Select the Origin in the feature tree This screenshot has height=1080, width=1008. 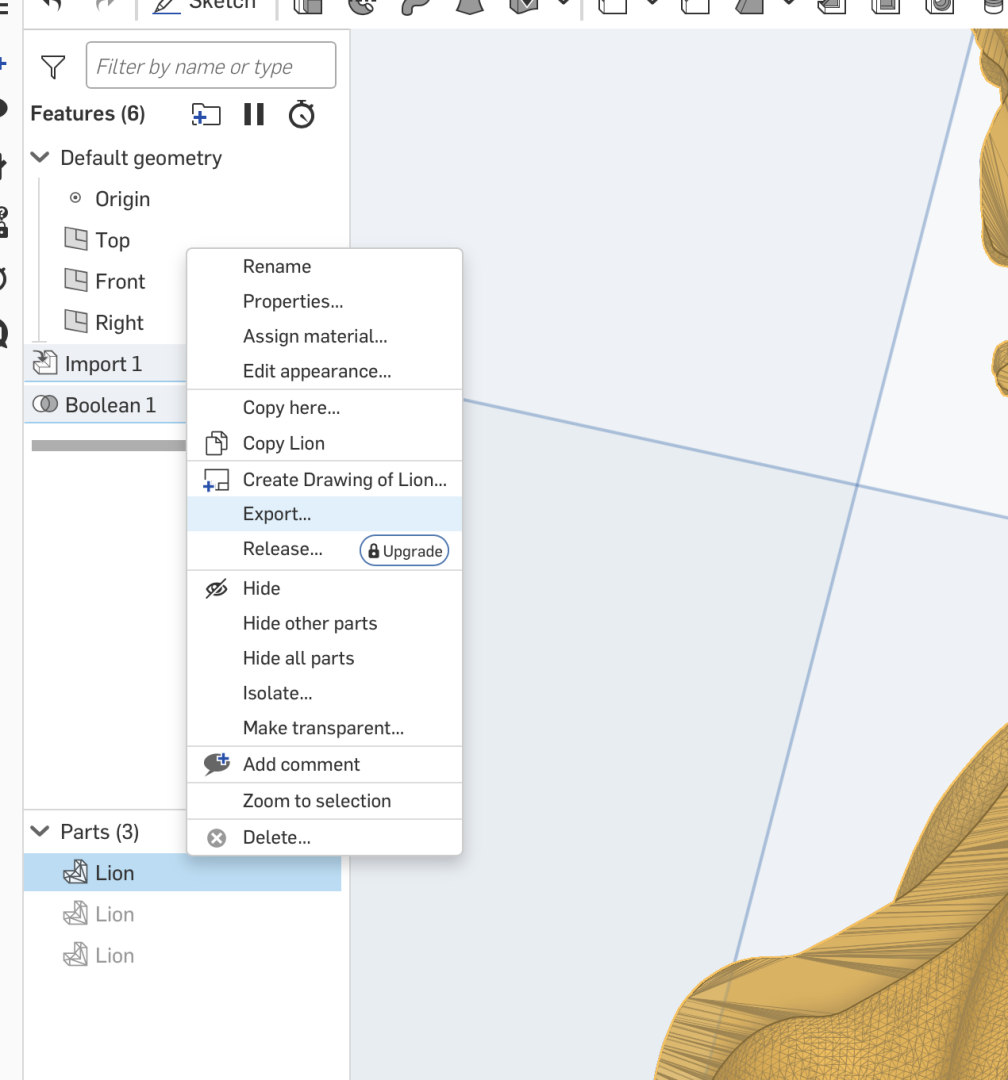click(x=122, y=198)
